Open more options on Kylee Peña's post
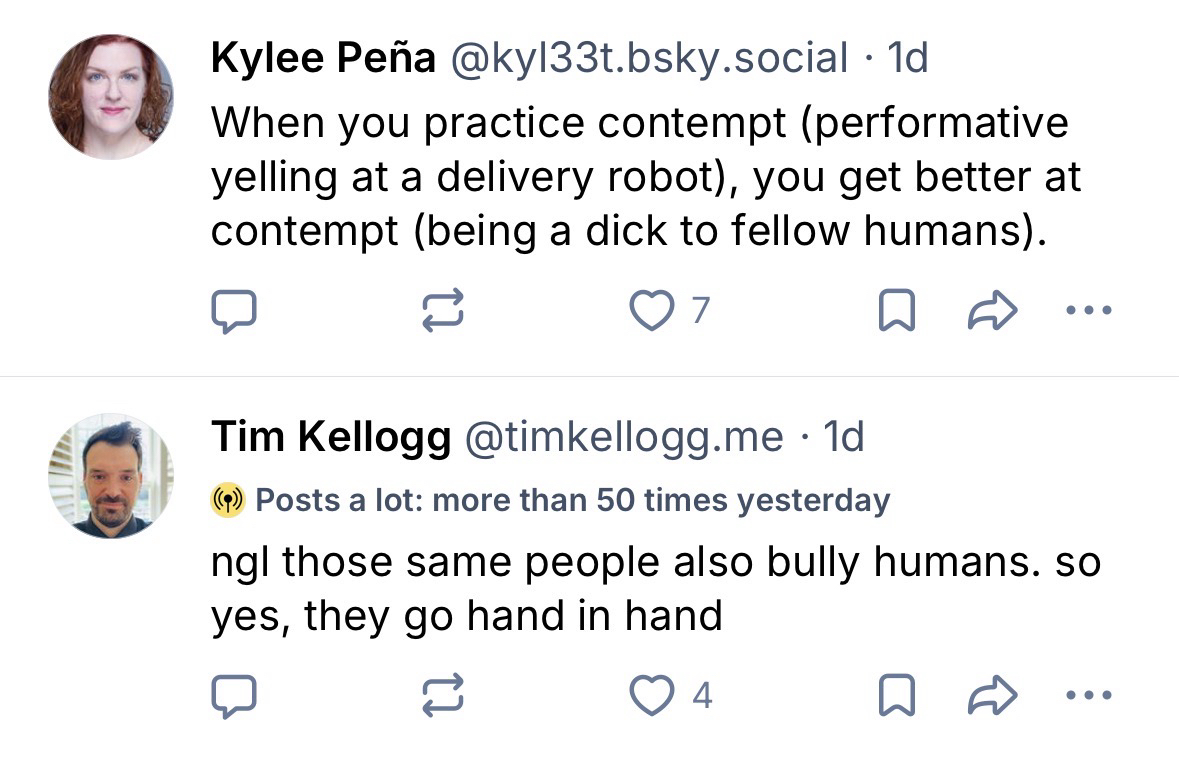Image resolution: width=1179 pixels, height=758 pixels. (x=1089, y=312)
